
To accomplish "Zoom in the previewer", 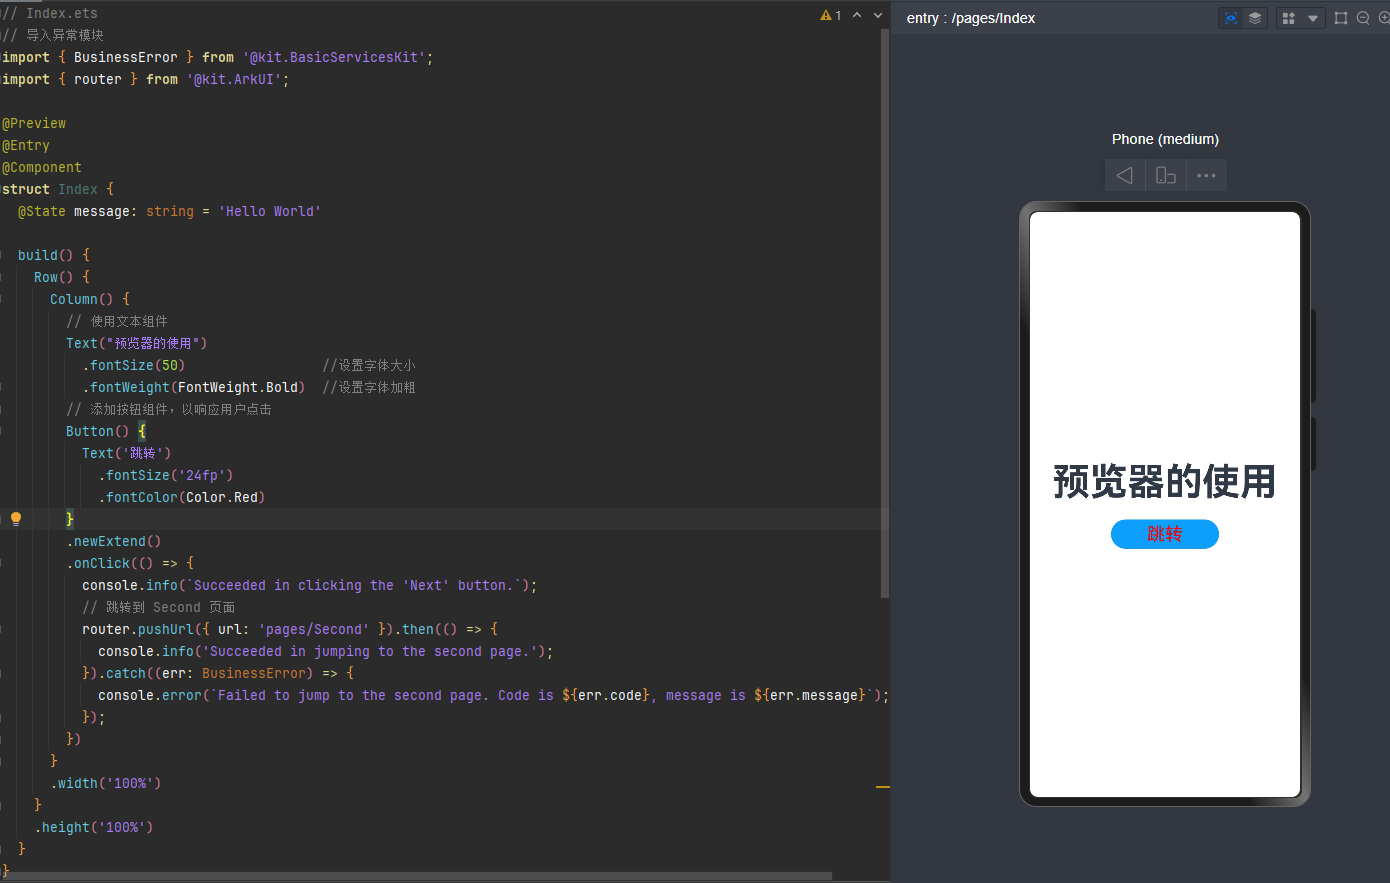I will [x=1384, y=18].
